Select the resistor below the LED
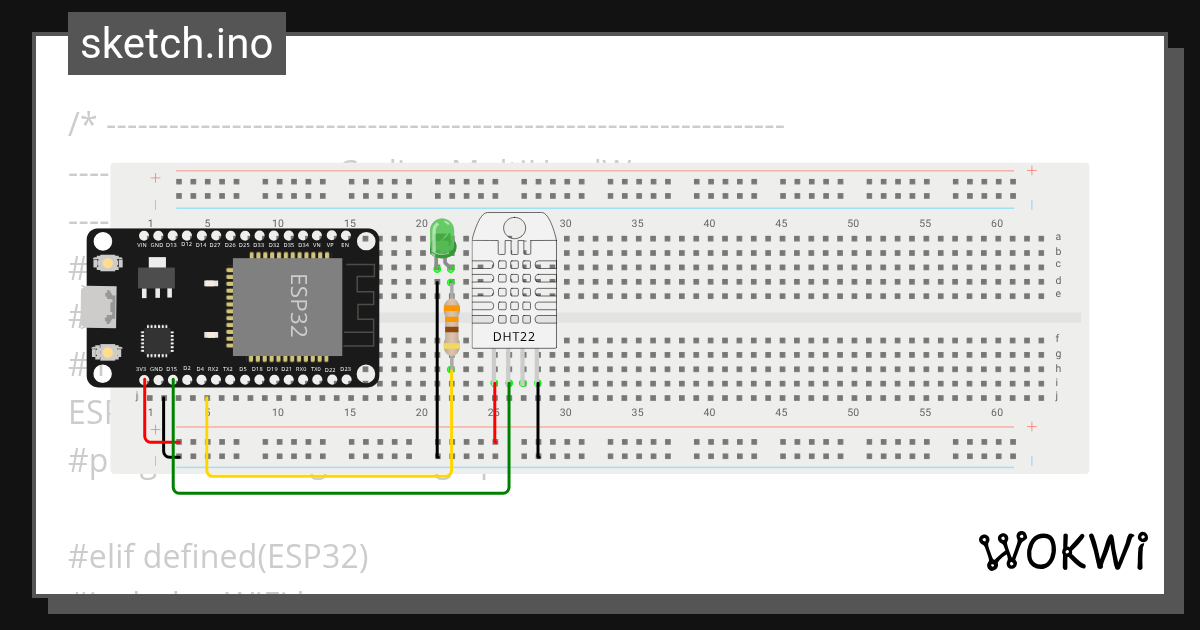This screenshot has width=1200, height=630. [451, 325]
